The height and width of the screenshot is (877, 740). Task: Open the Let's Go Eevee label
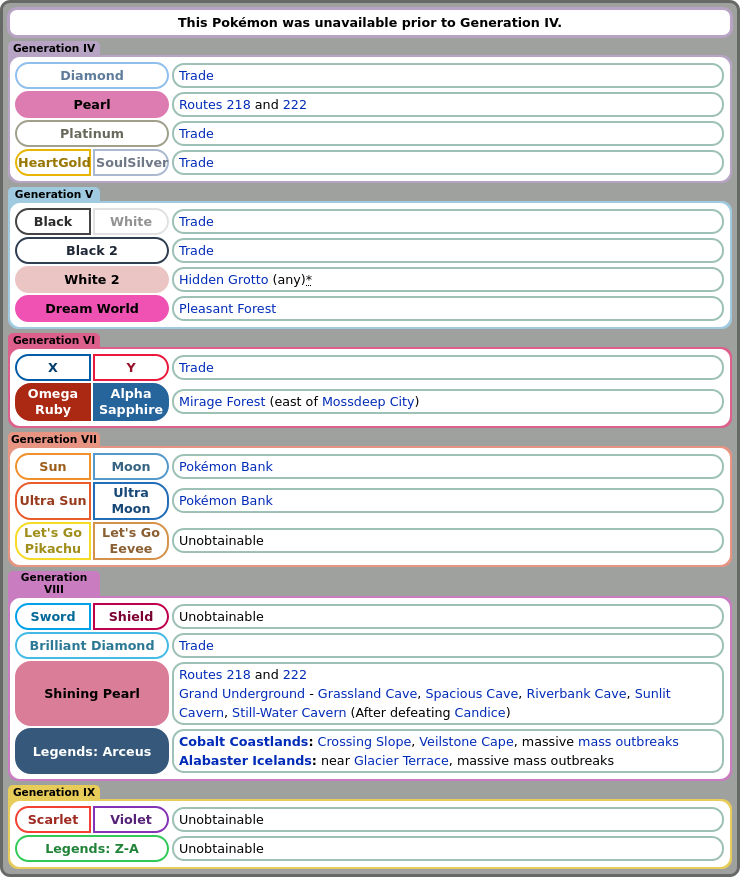[x=131, y=540]
